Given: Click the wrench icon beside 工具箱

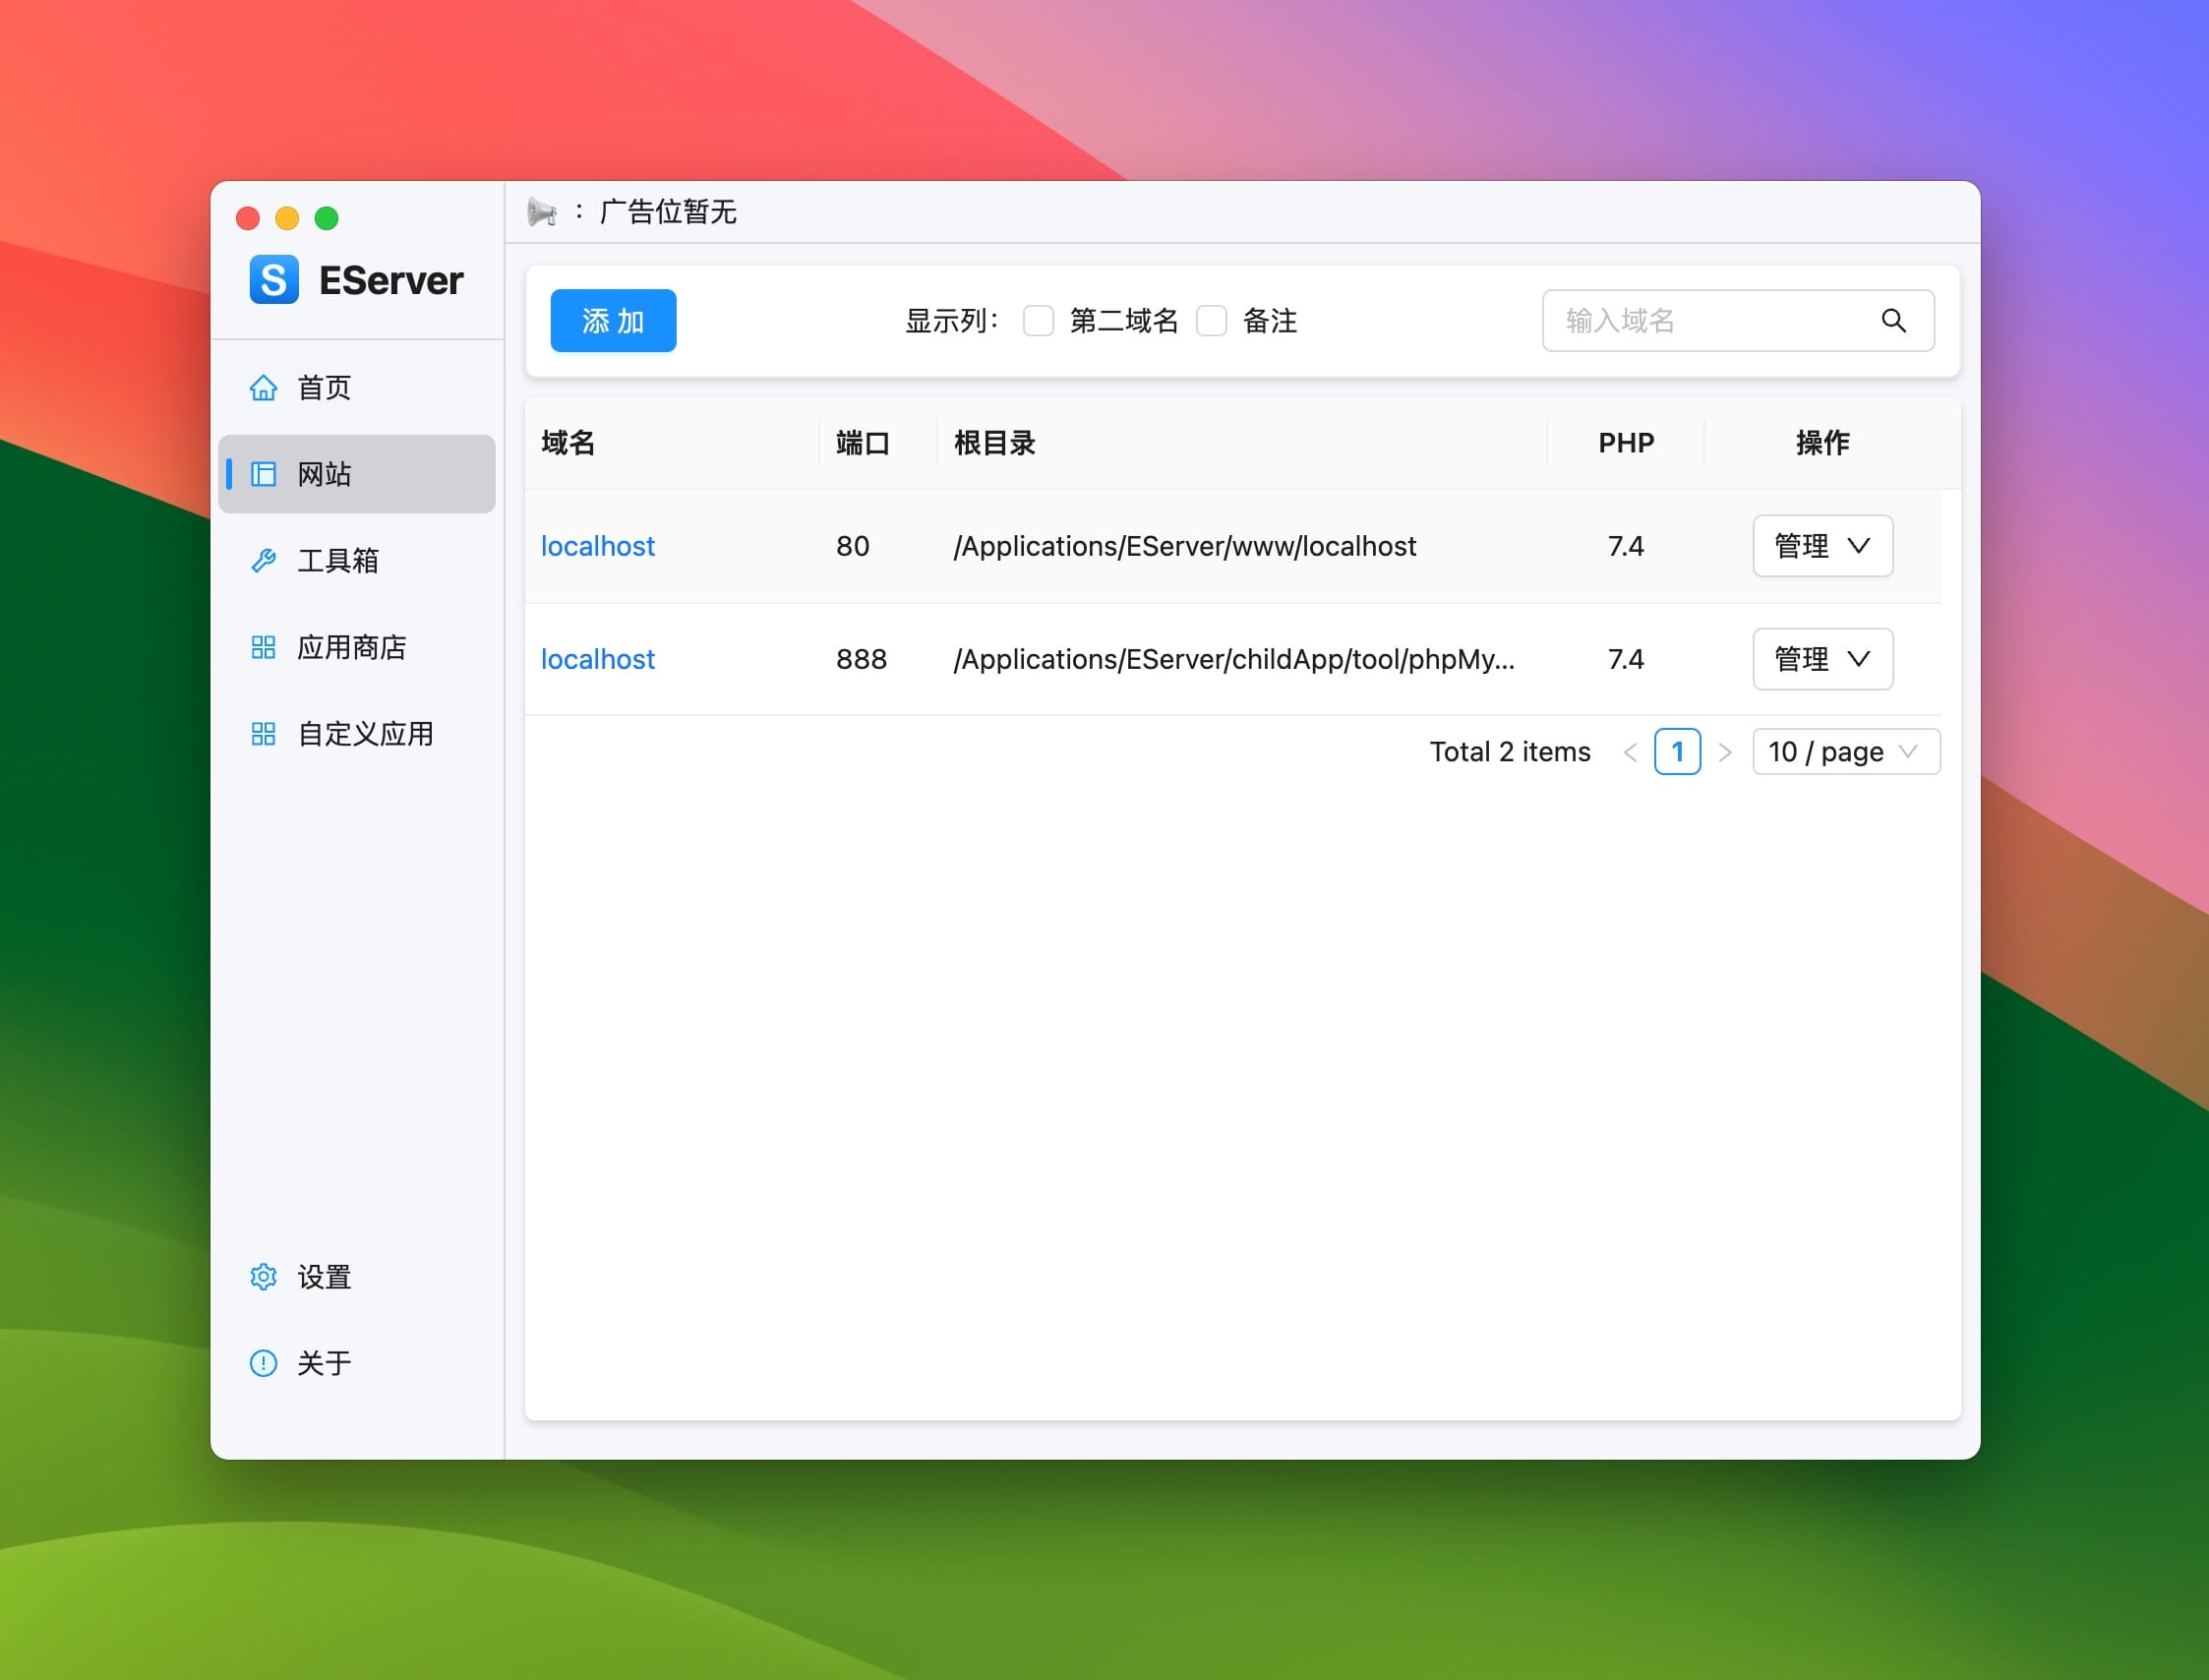Looking at the screenshot, I should coord(263,561).
